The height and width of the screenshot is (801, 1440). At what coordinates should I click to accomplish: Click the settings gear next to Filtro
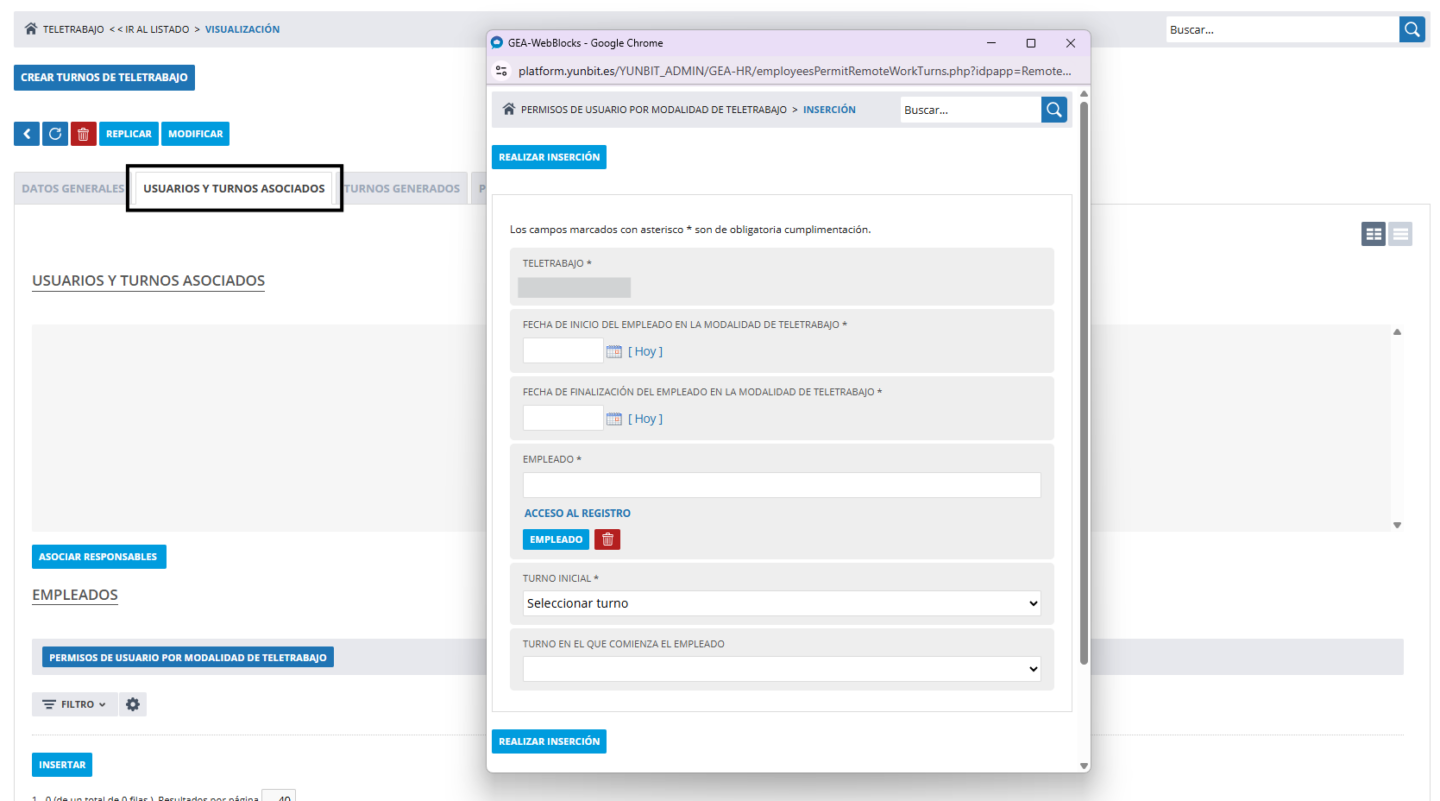(x=133, y=705)
